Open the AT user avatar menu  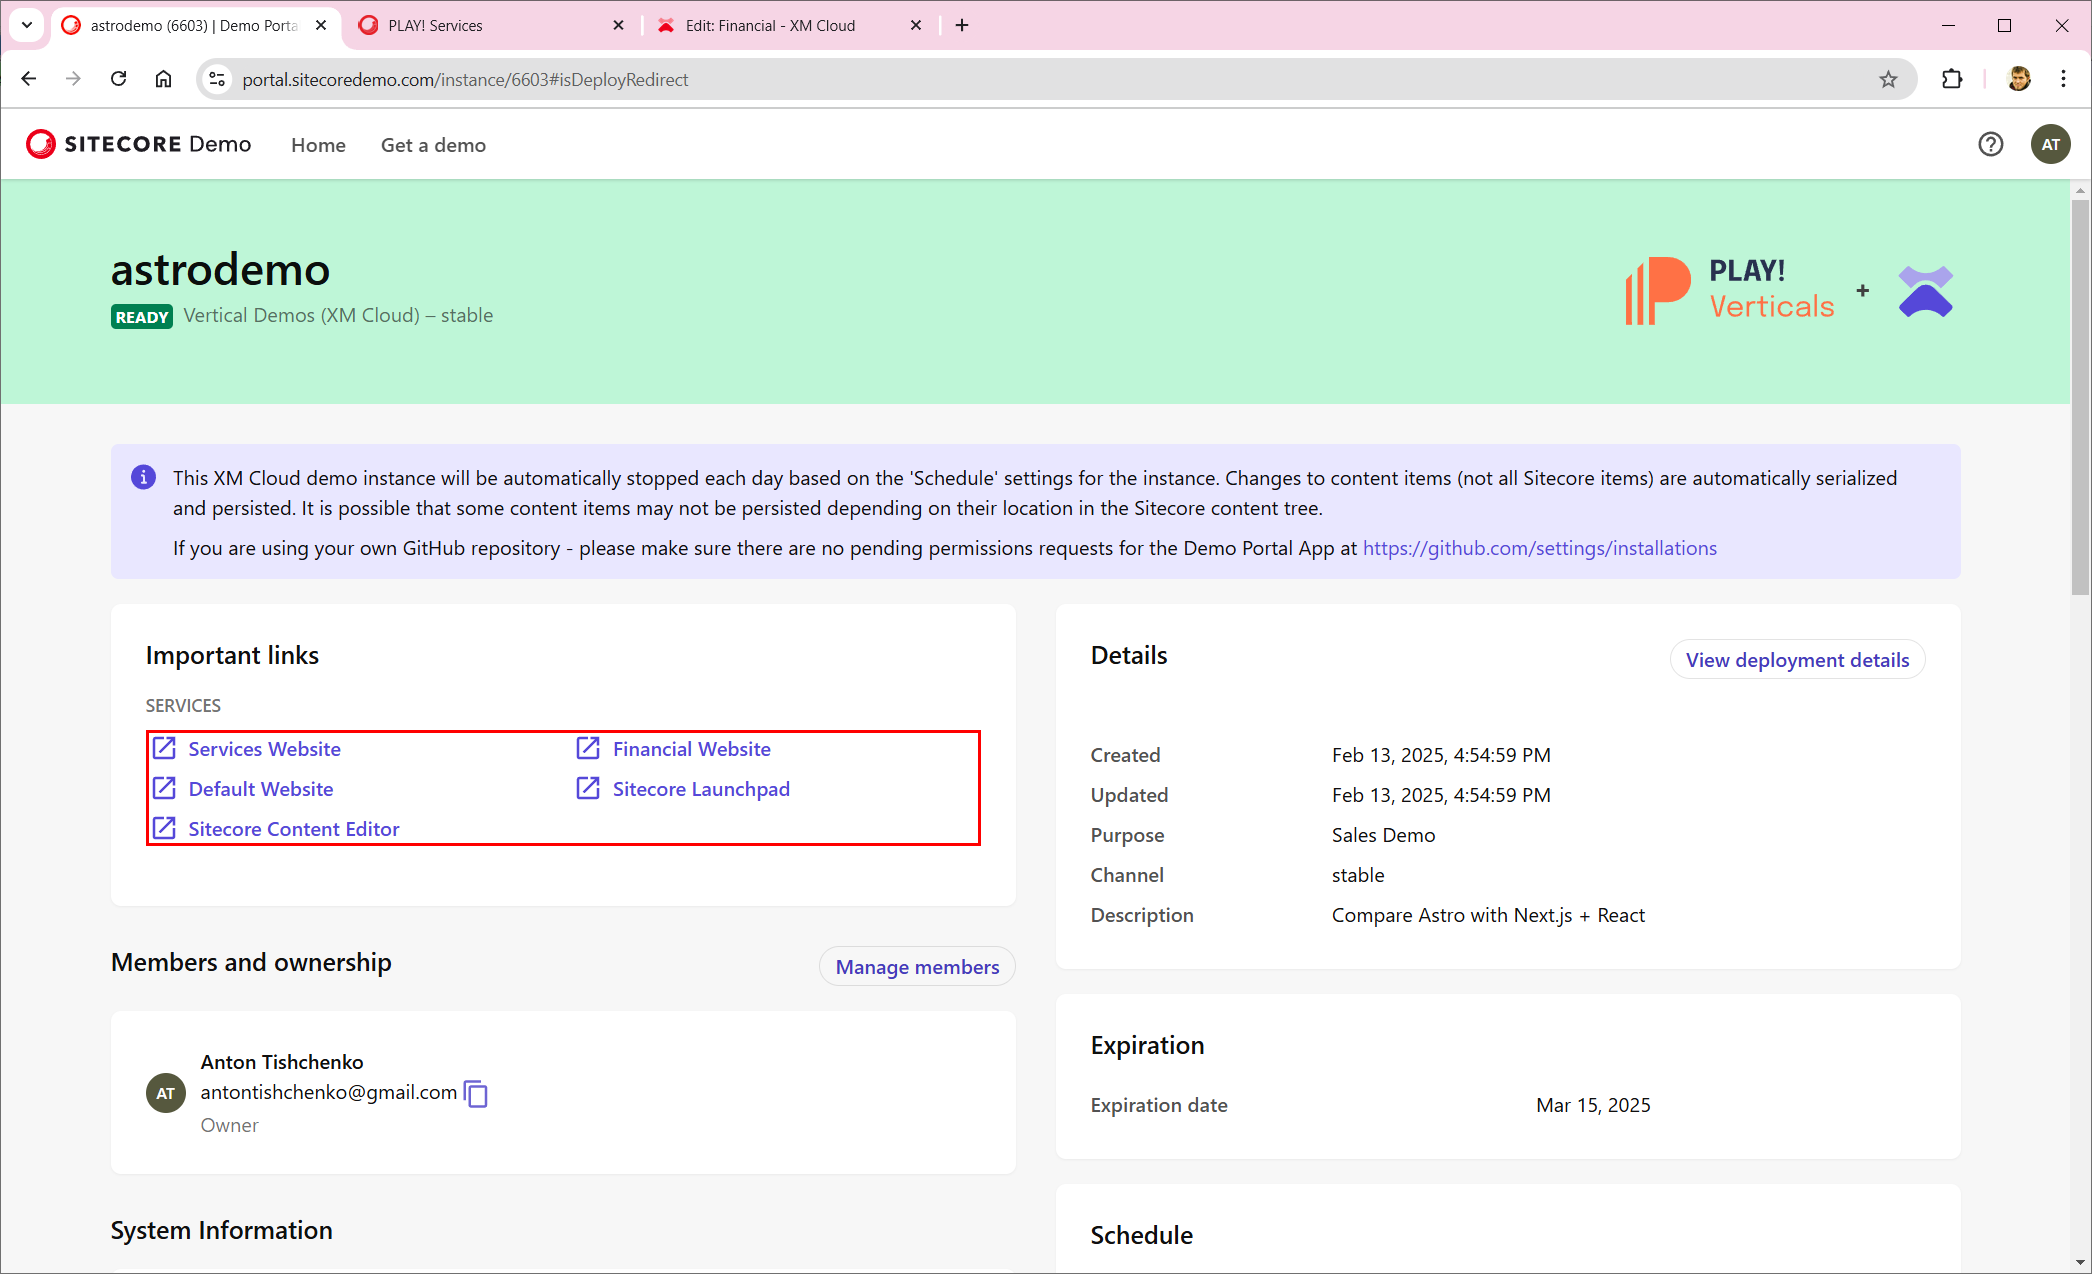2050,144
